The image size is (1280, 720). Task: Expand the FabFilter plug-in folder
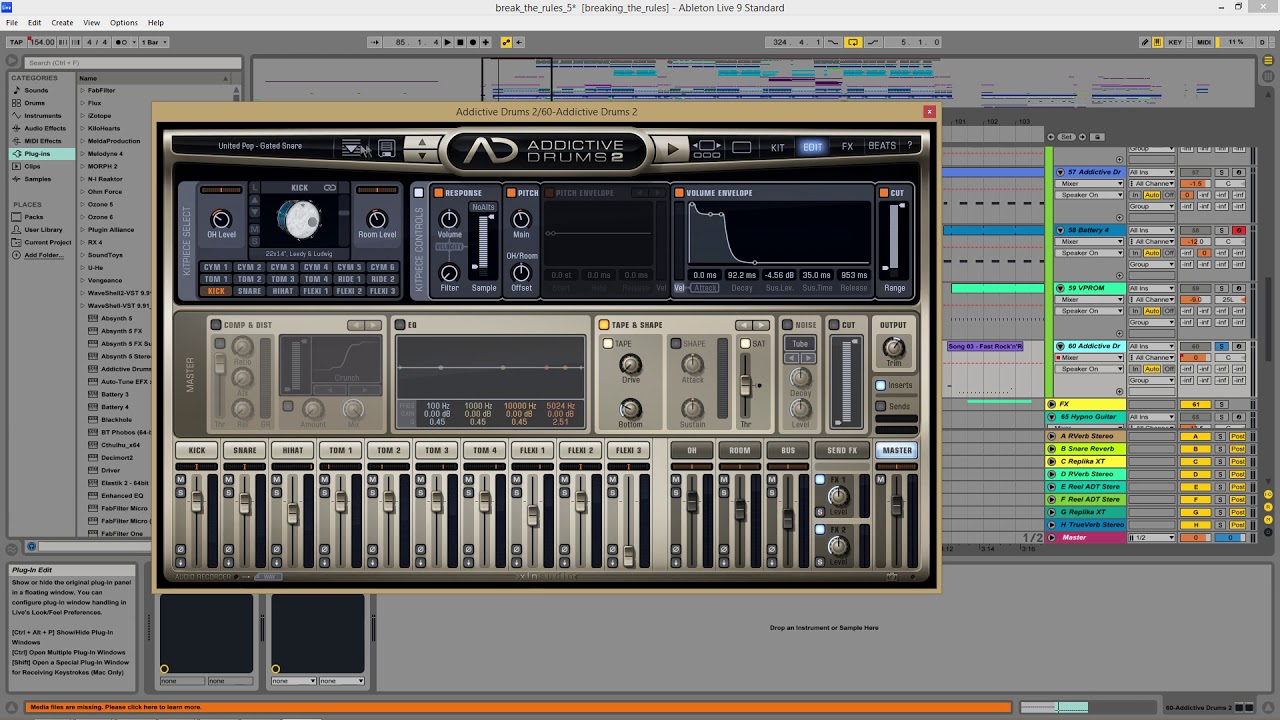[x=82, y=90]
